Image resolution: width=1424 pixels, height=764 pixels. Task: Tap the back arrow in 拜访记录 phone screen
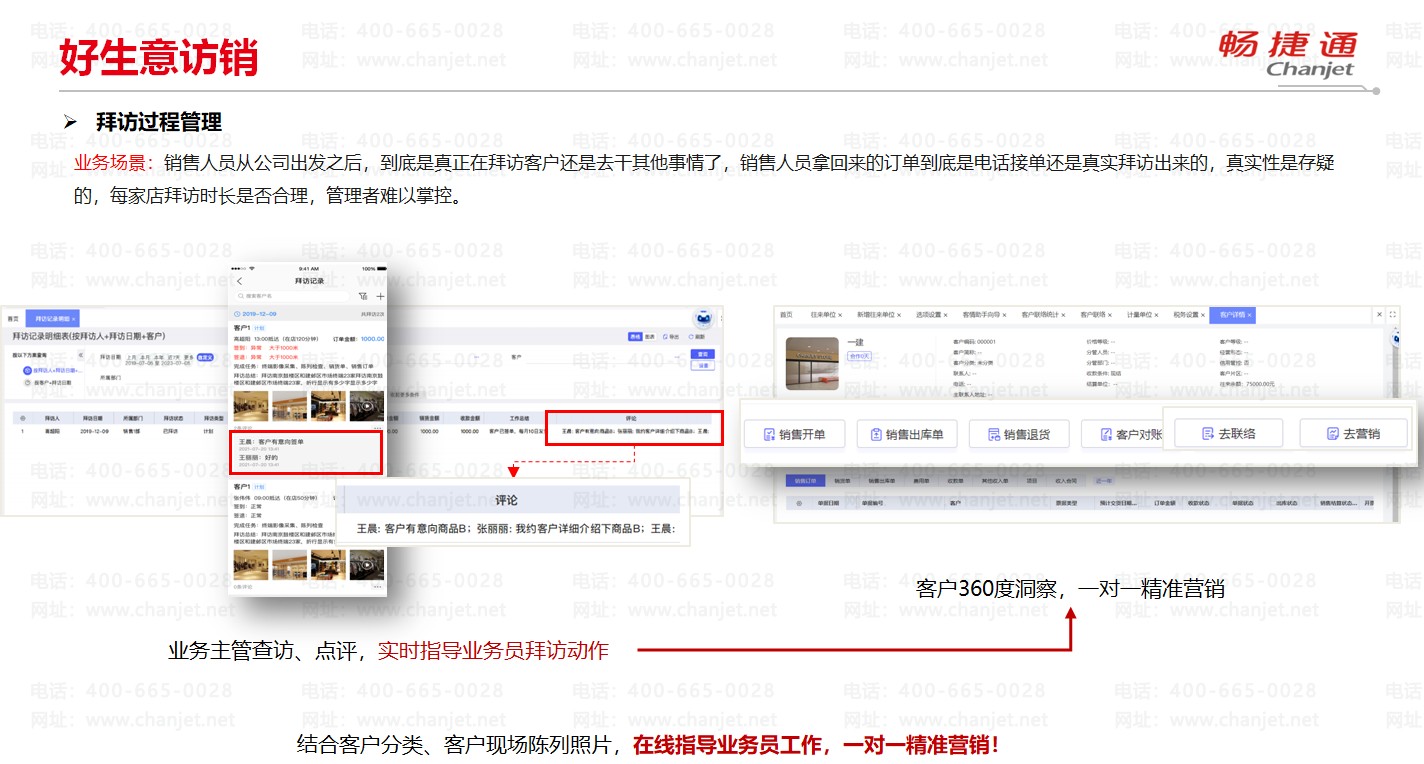[x=239, y=282]
